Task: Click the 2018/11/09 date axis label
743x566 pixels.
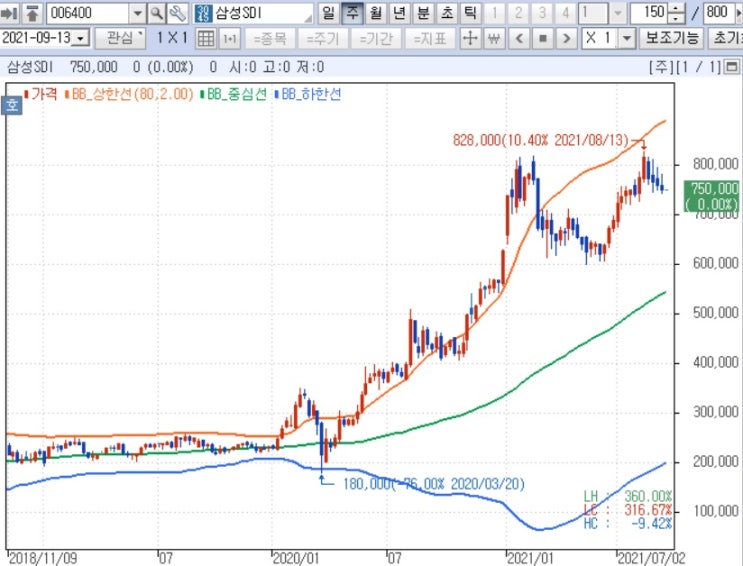Action: pos(43,558)
